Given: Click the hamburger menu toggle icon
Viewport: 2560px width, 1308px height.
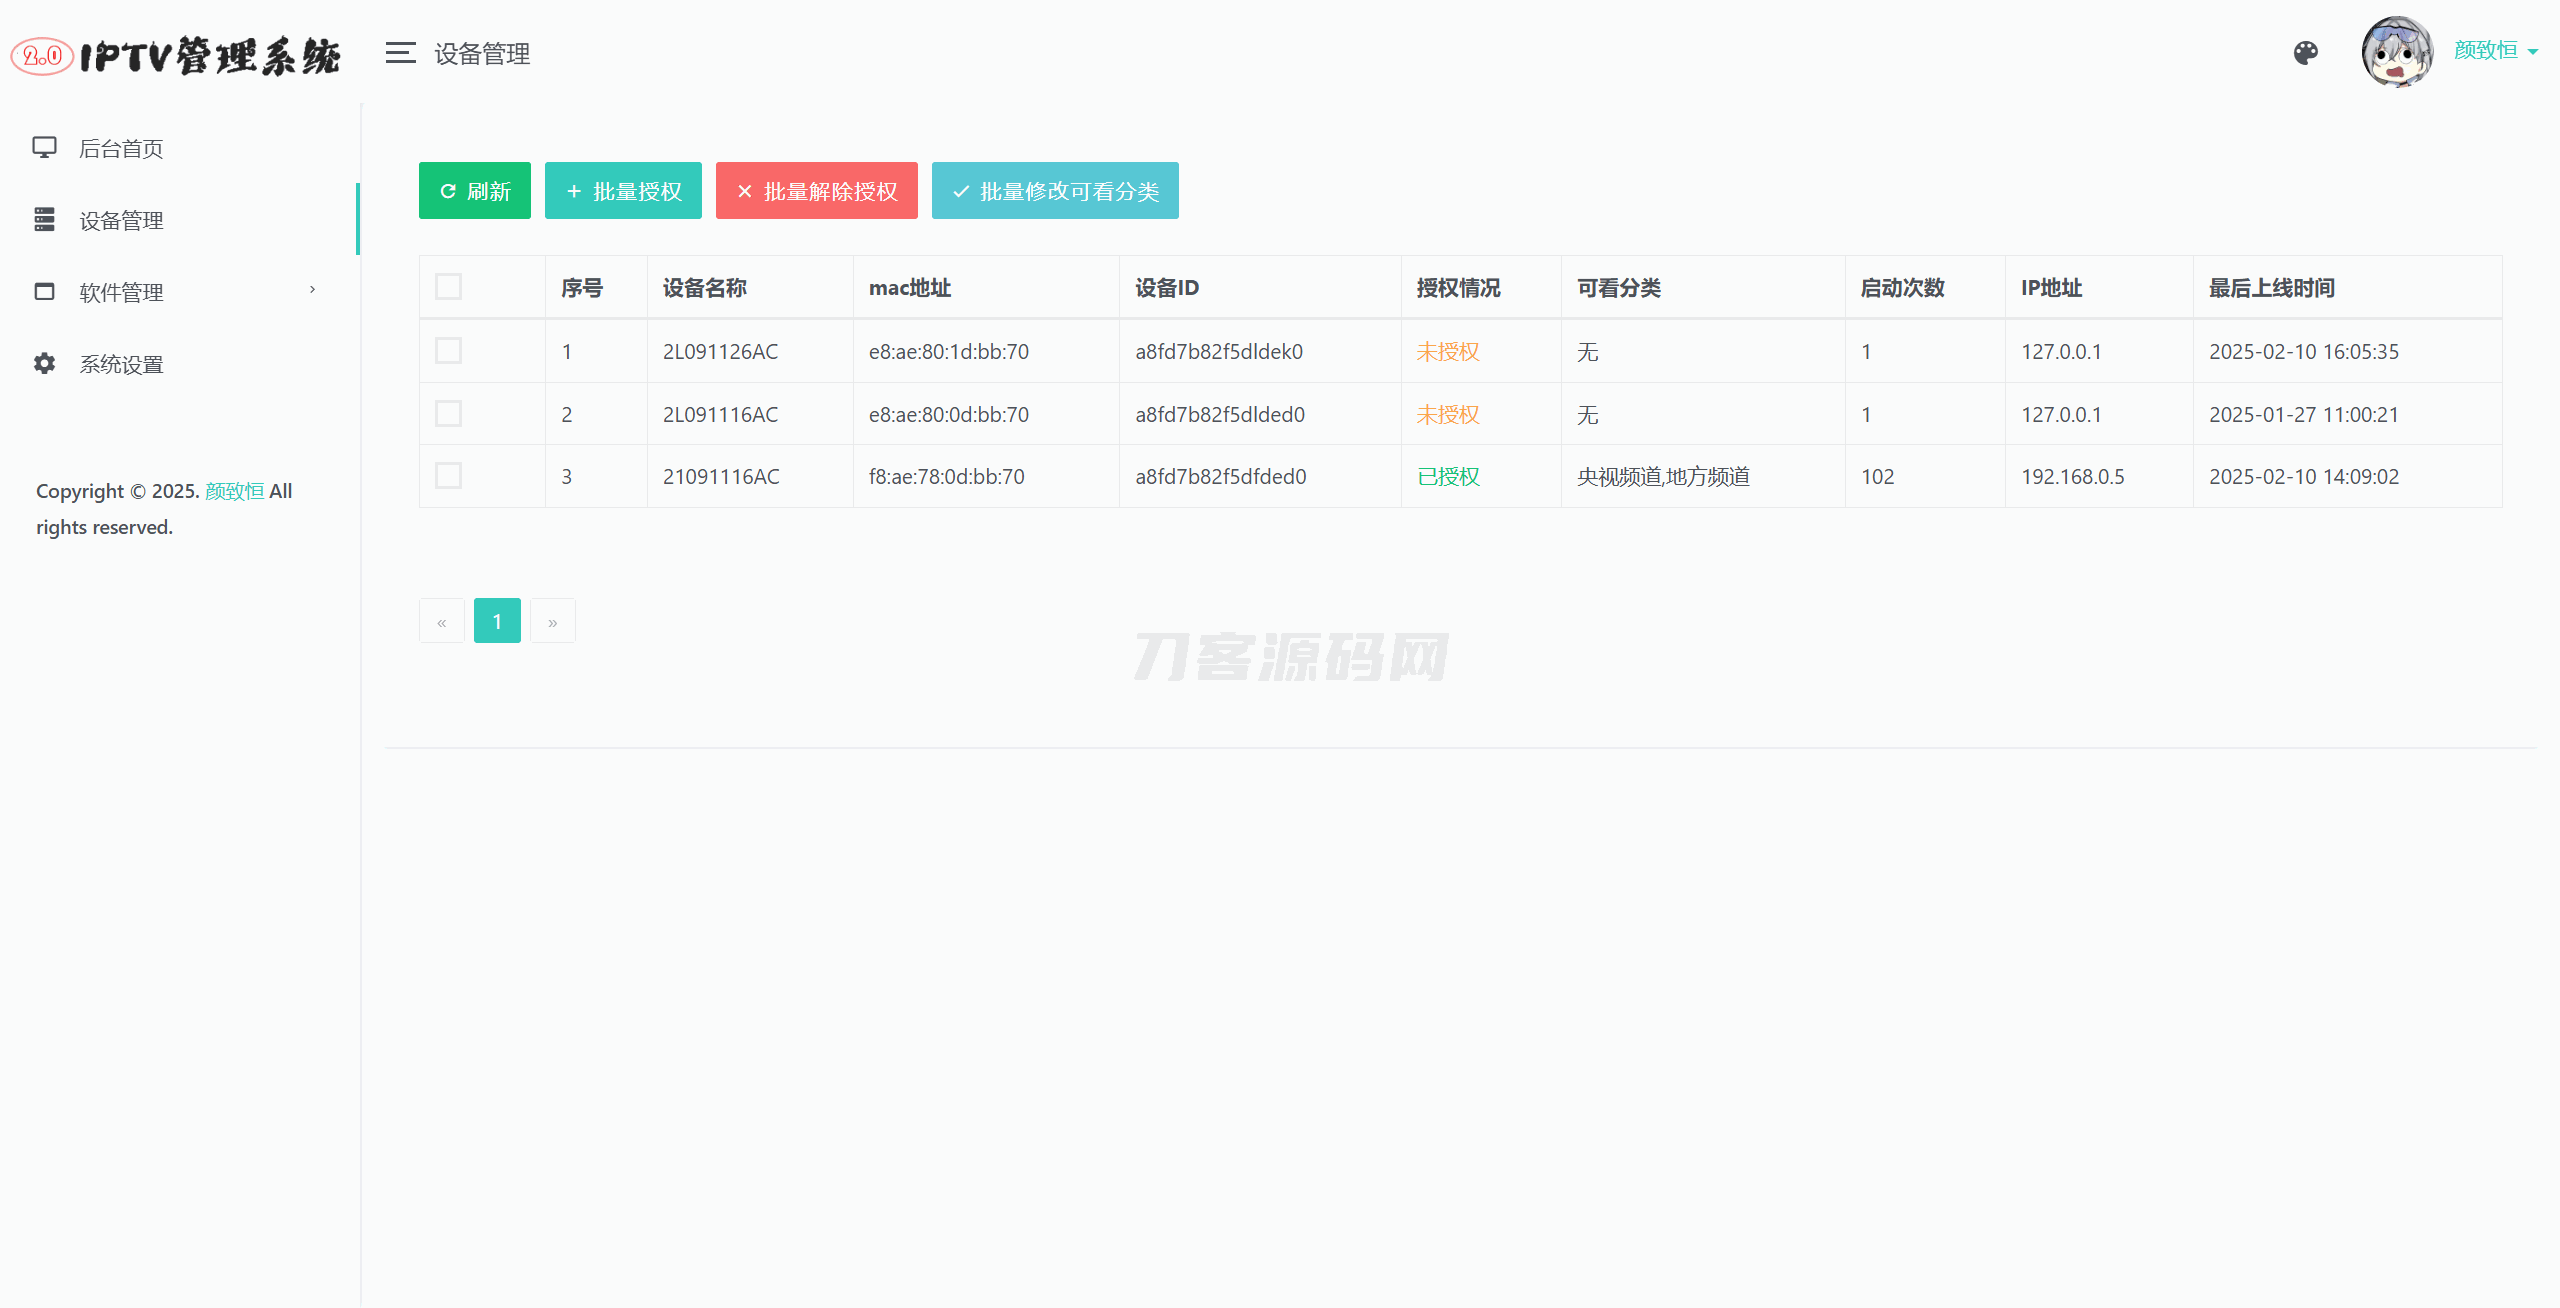Looking at the screenshot, I should coord(400,53).
